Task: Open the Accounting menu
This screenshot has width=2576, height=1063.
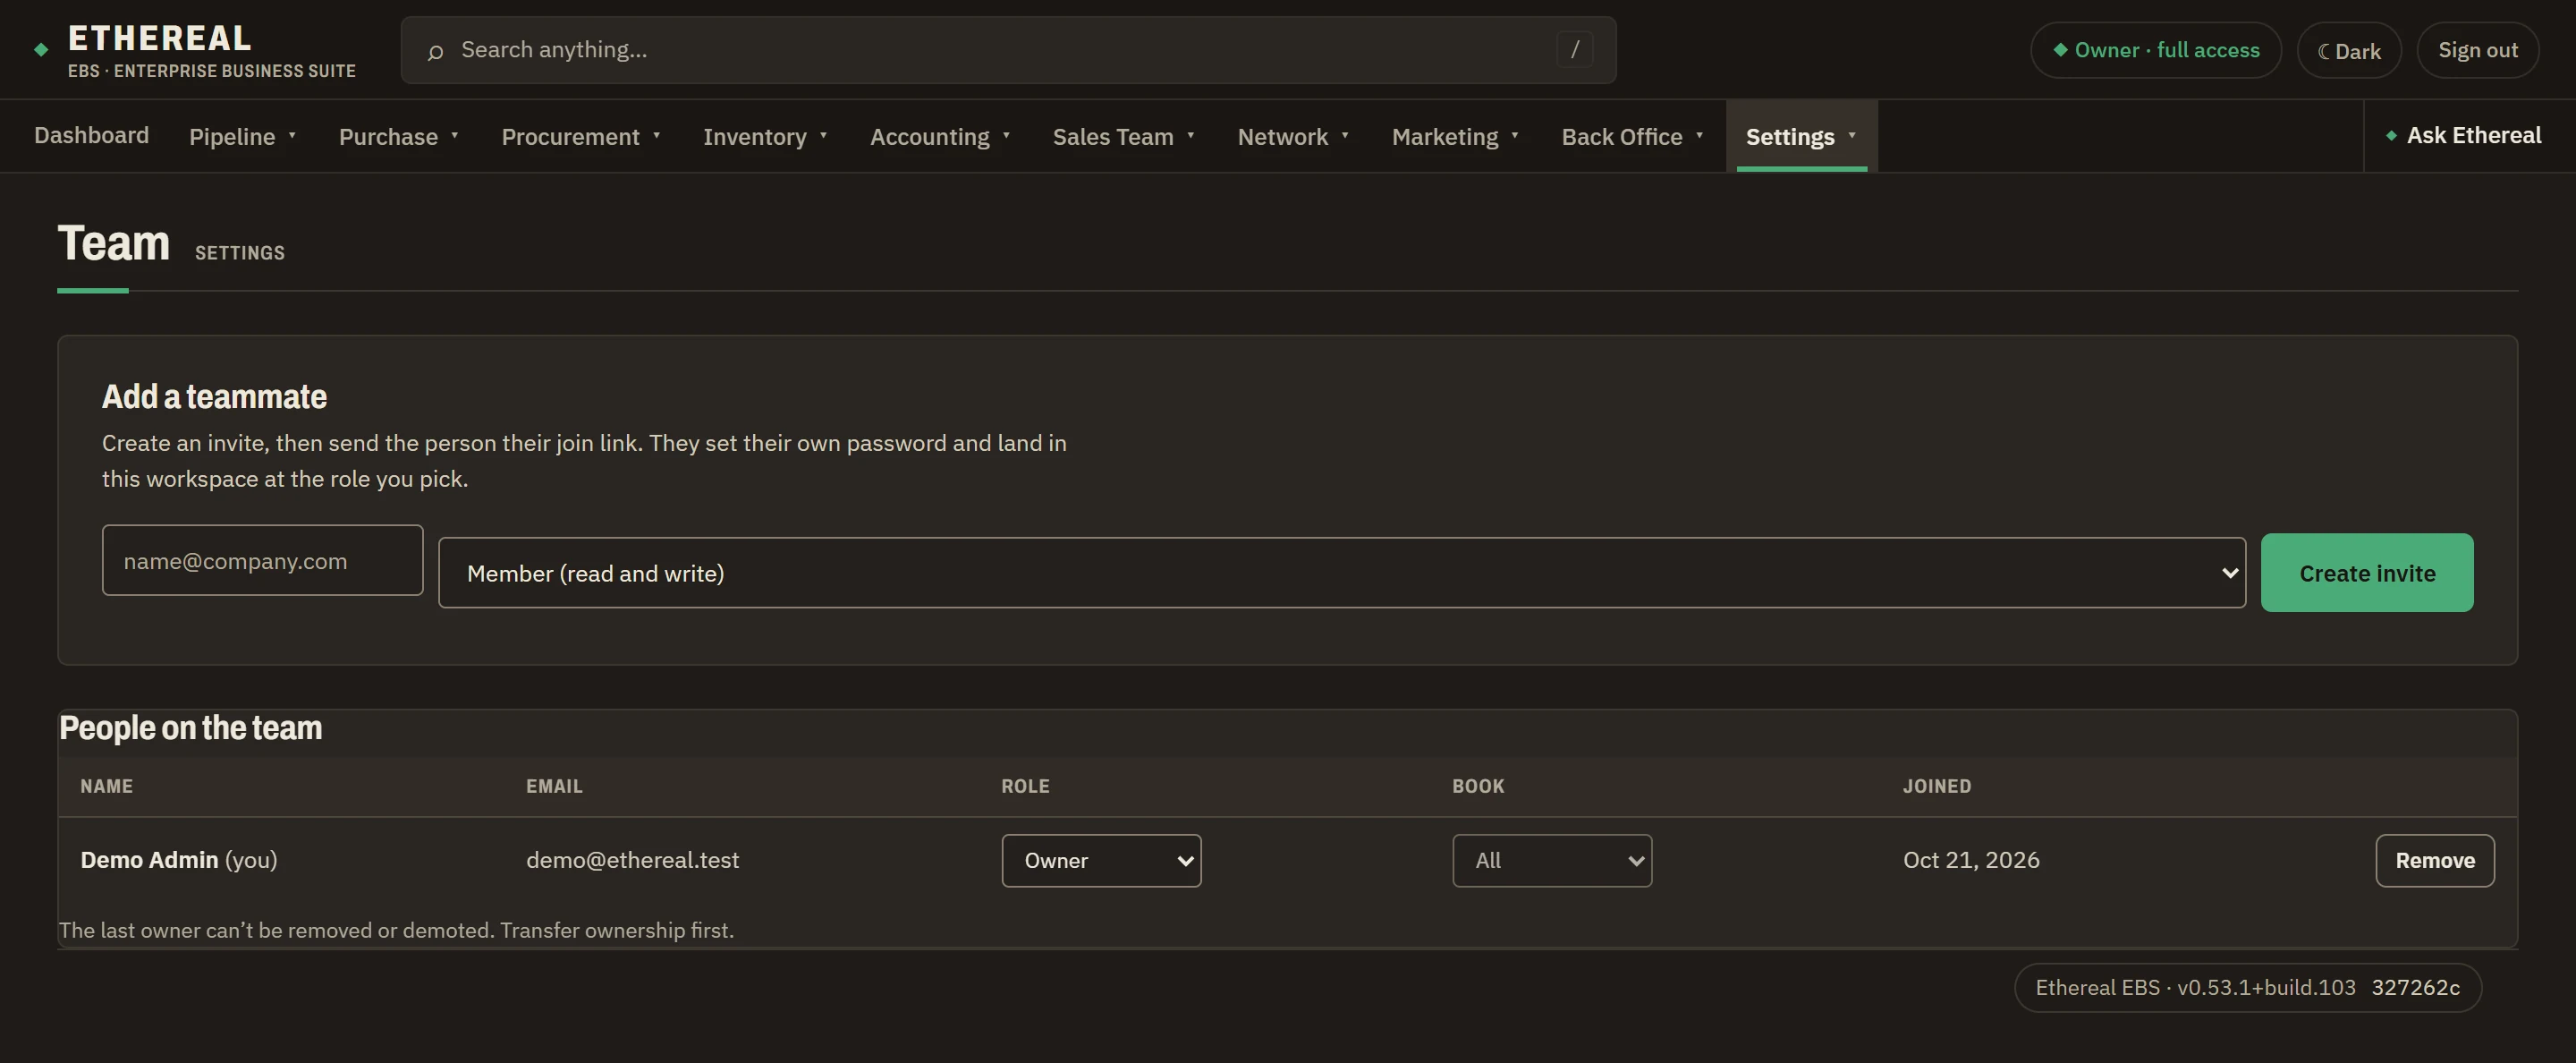Action: point(939,136)
